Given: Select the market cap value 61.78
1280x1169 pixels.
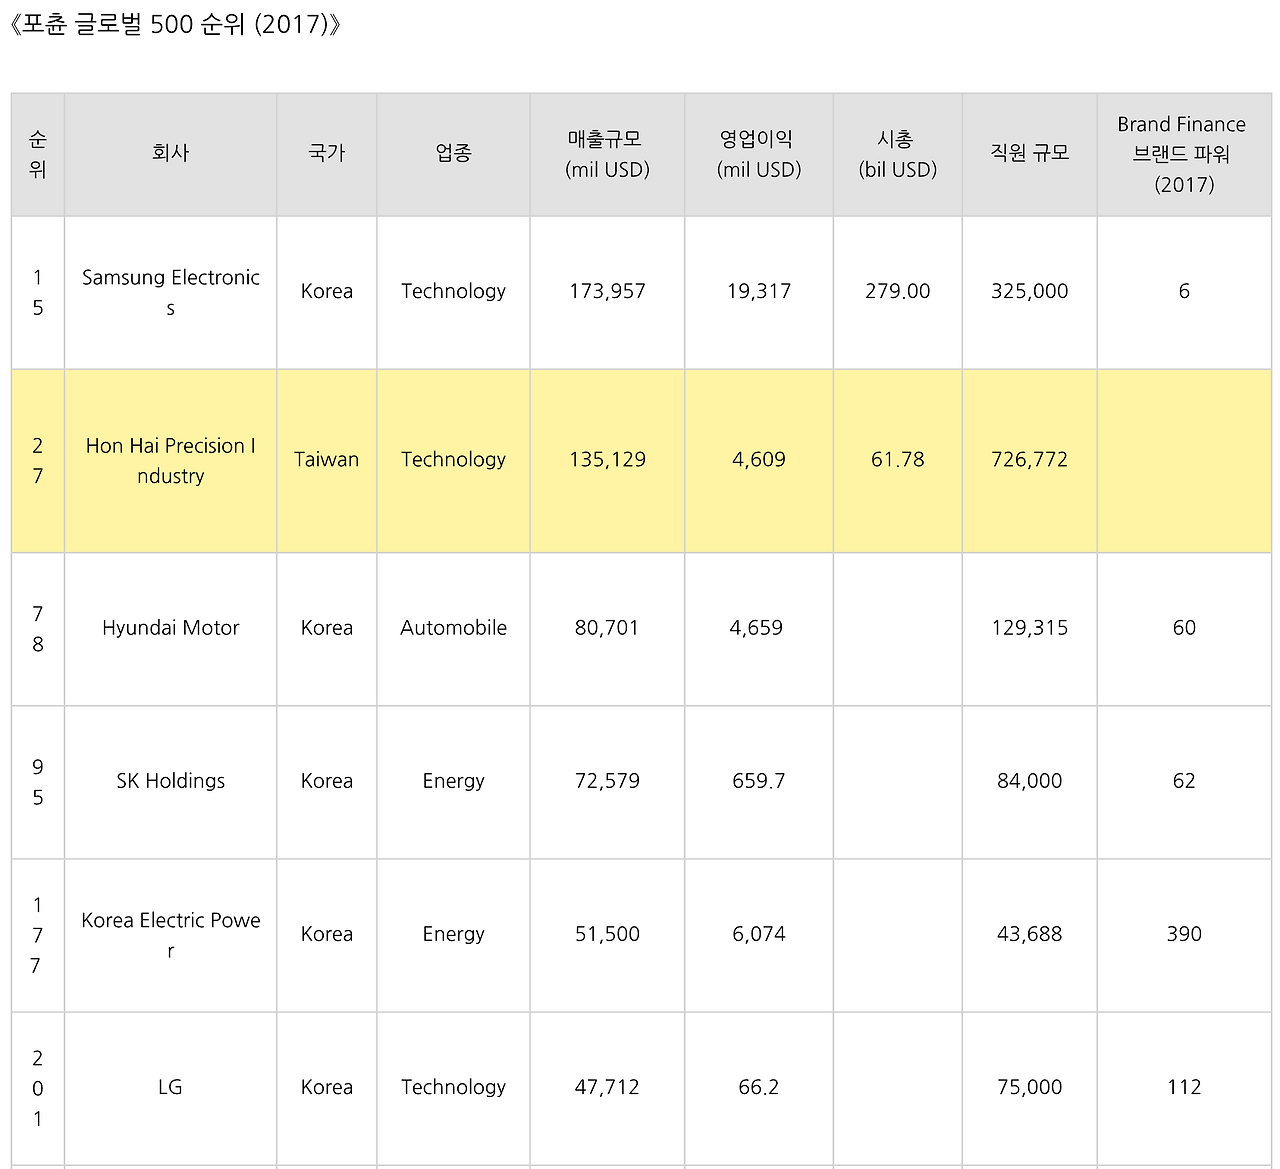Looking at the screenshot, I should click(x=898, y=460).
